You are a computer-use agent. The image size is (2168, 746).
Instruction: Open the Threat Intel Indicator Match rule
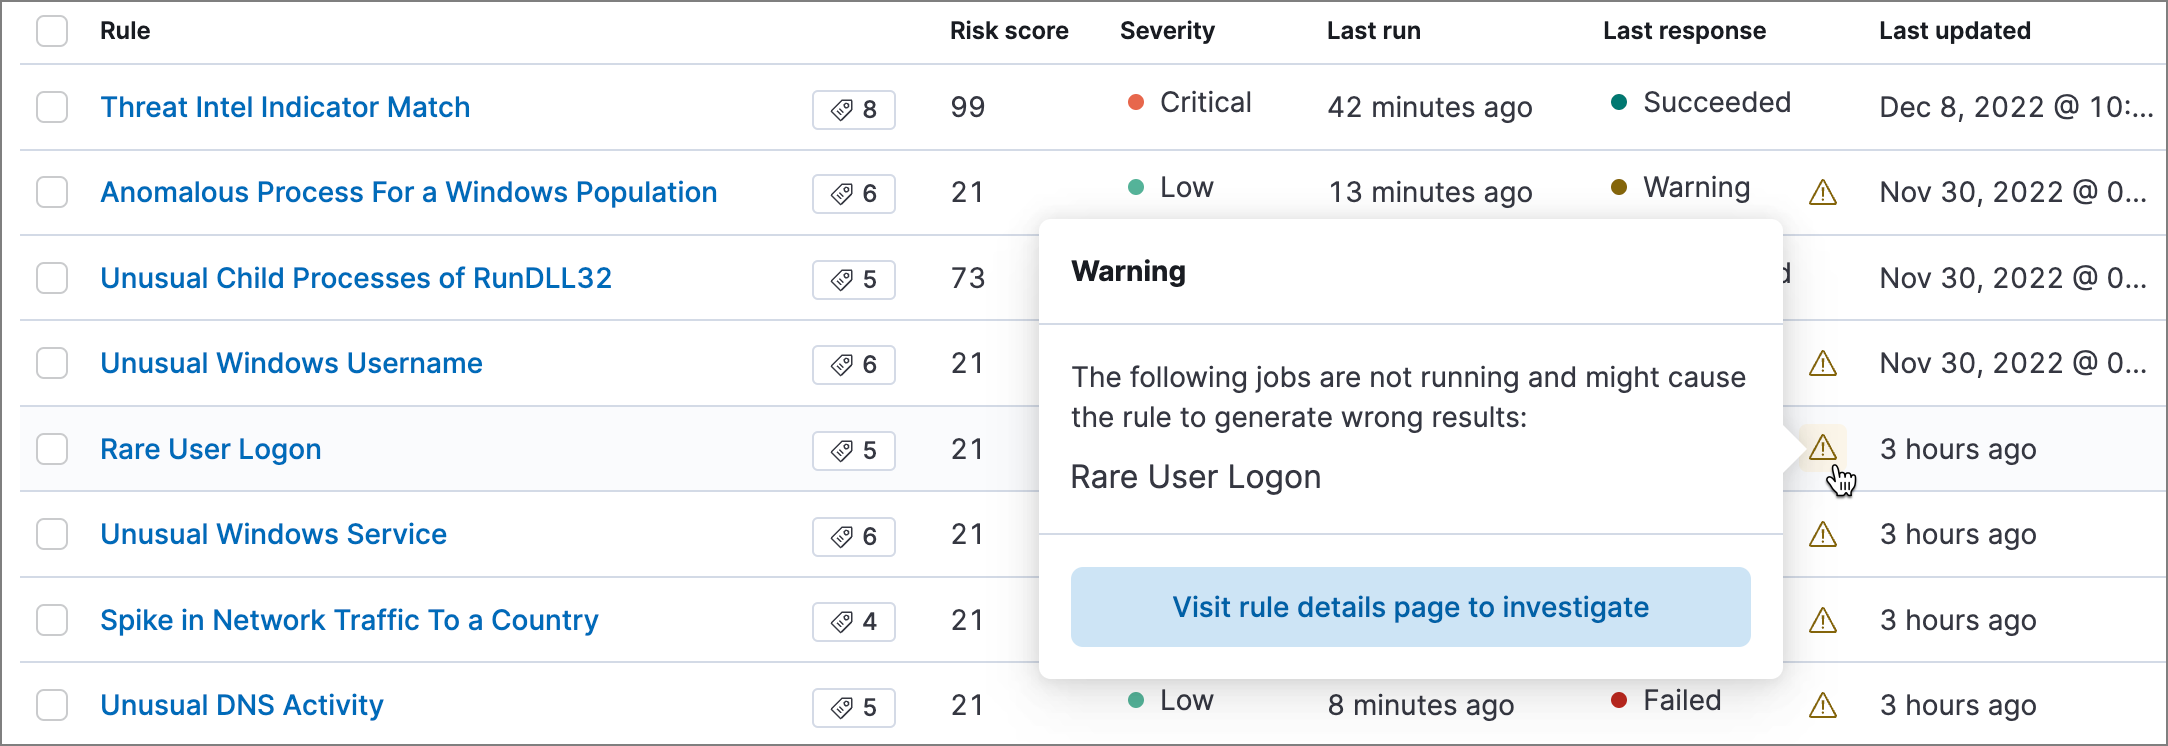click(x=285, y=107)
